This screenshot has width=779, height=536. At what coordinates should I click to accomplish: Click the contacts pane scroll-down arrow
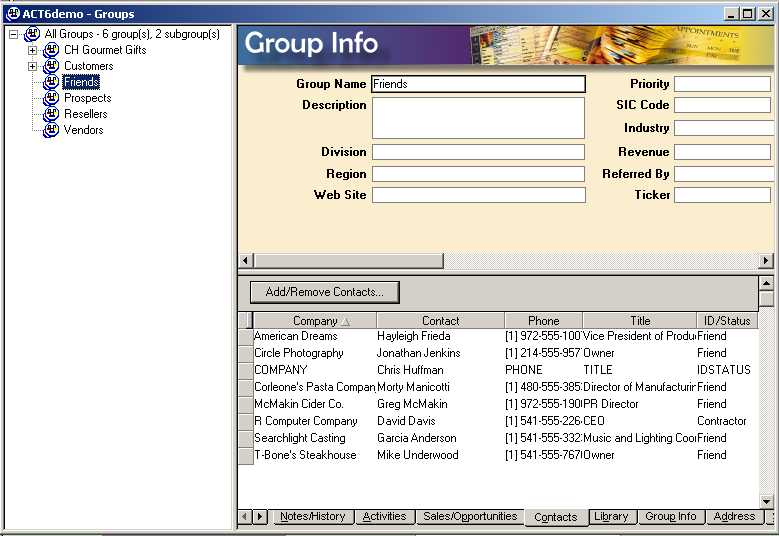point(766,501)
